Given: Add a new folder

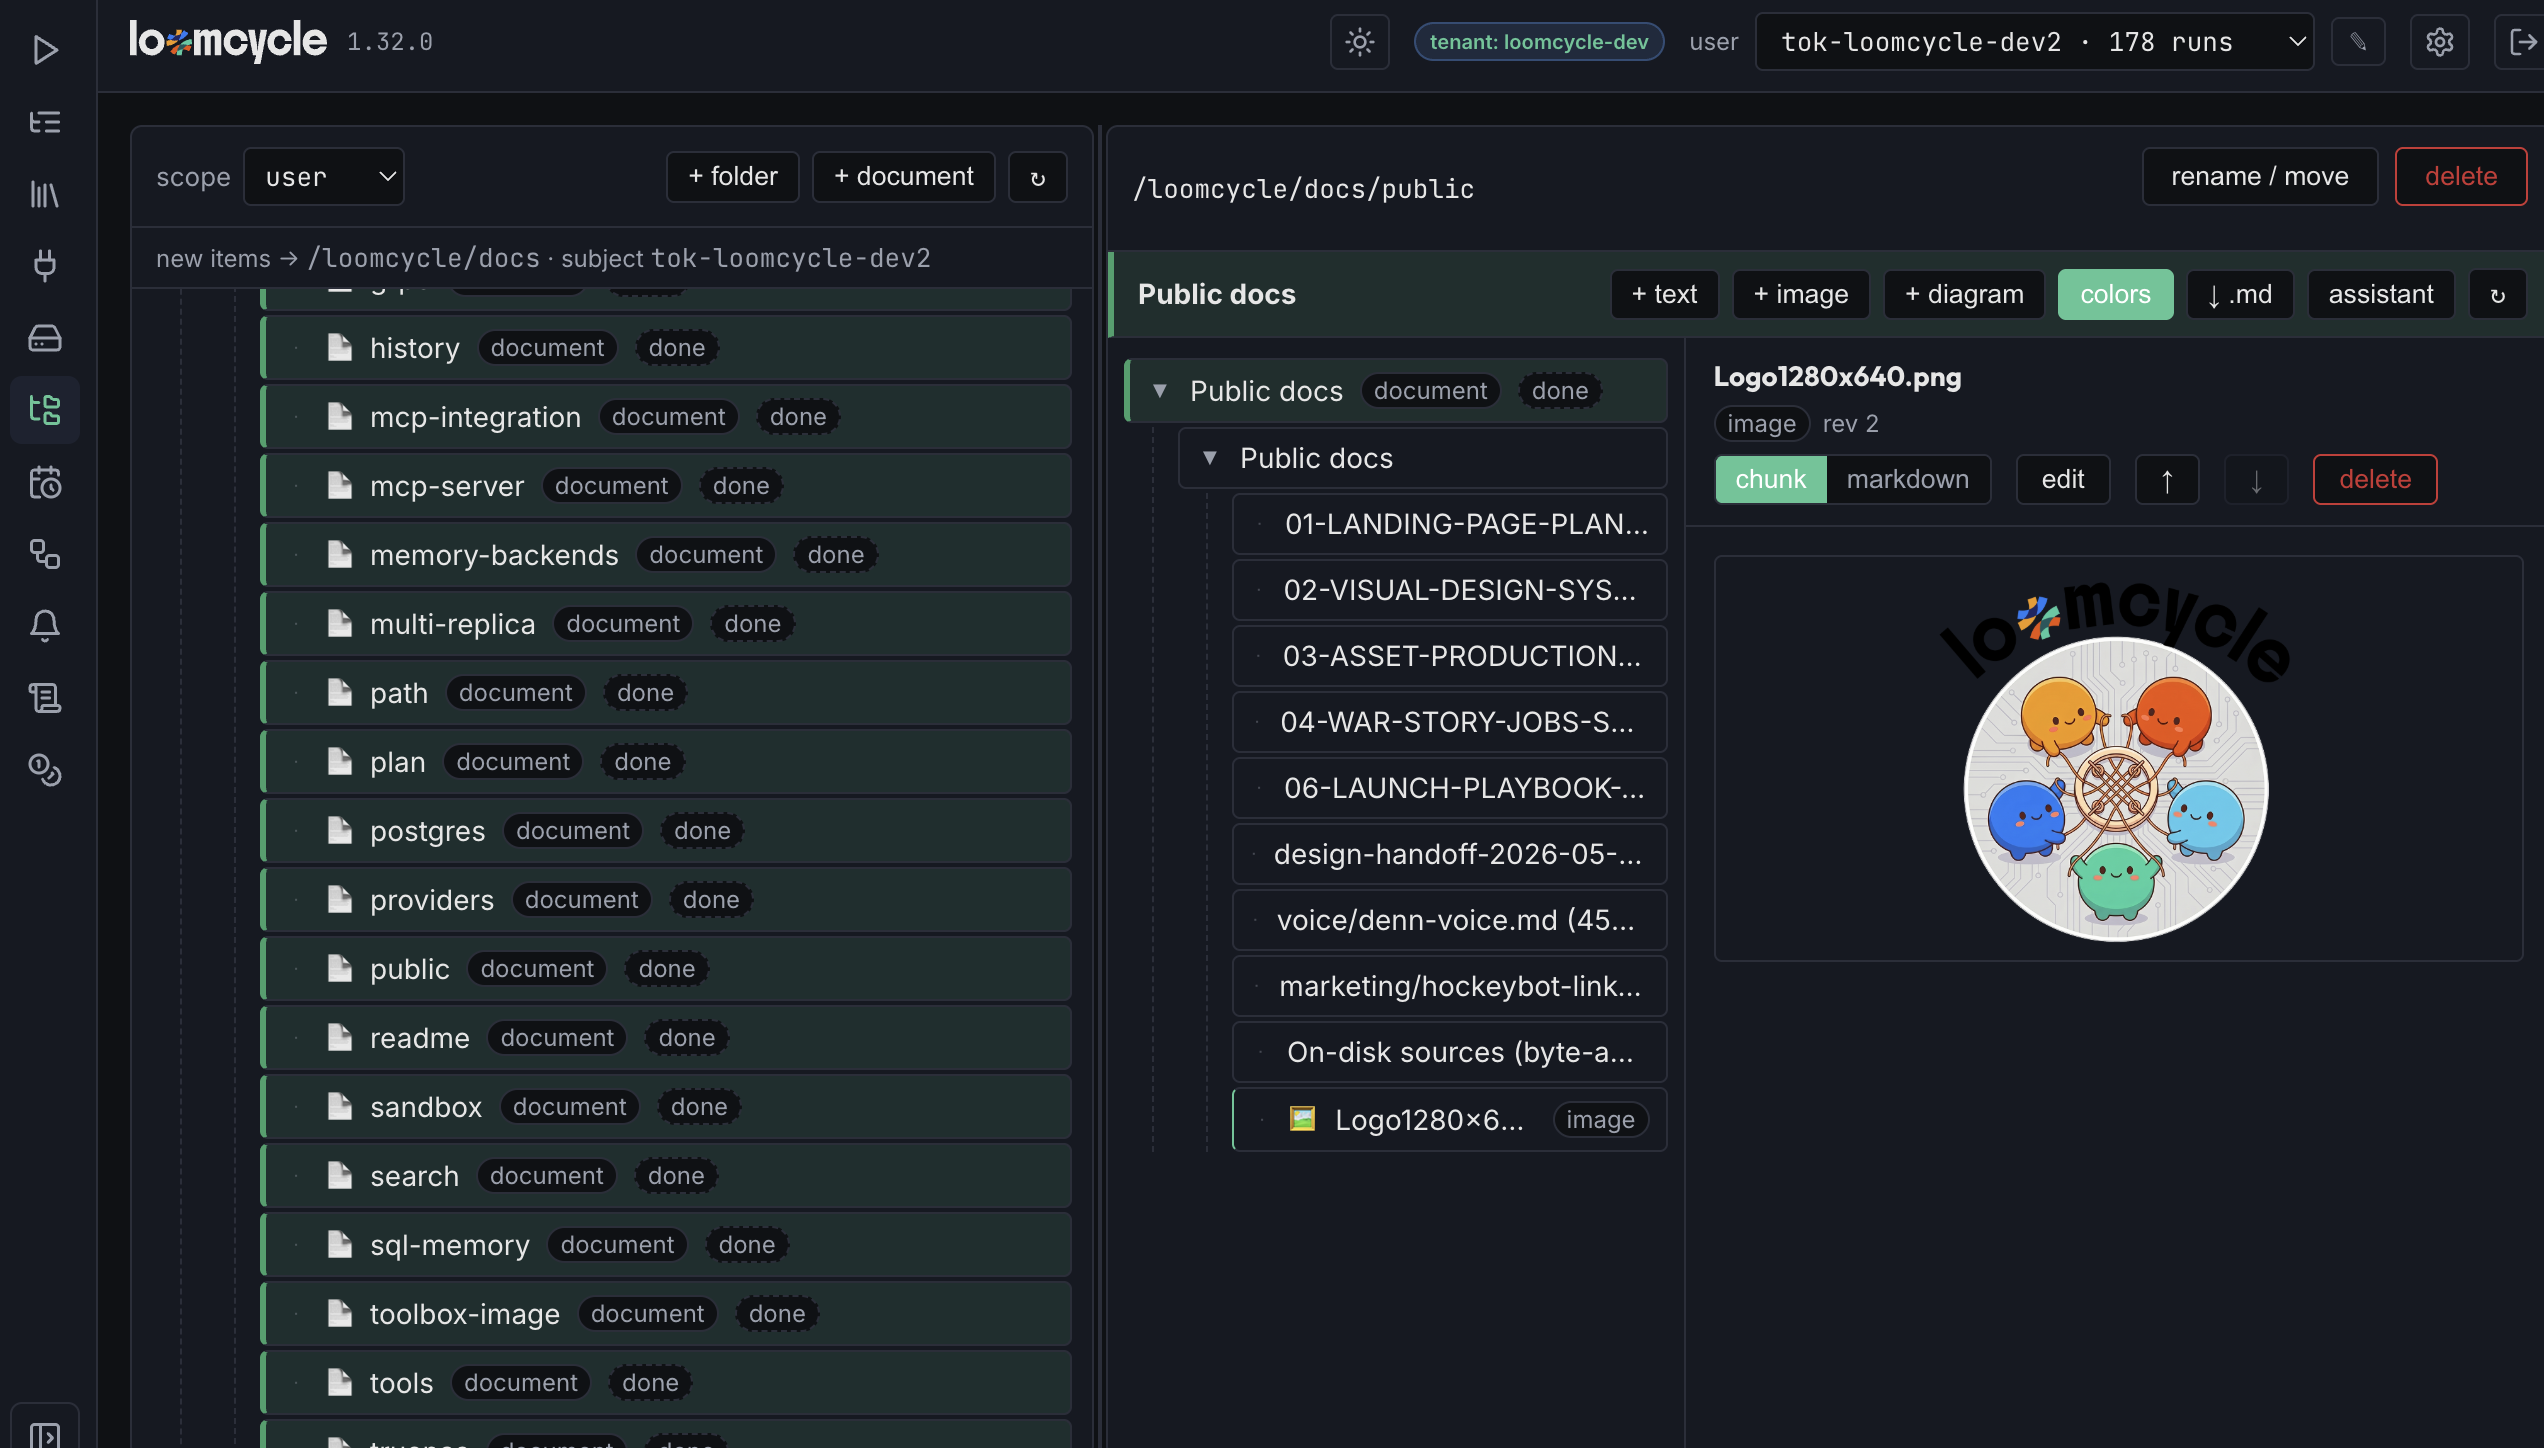Looking at the screenshot, I should 733,177.
